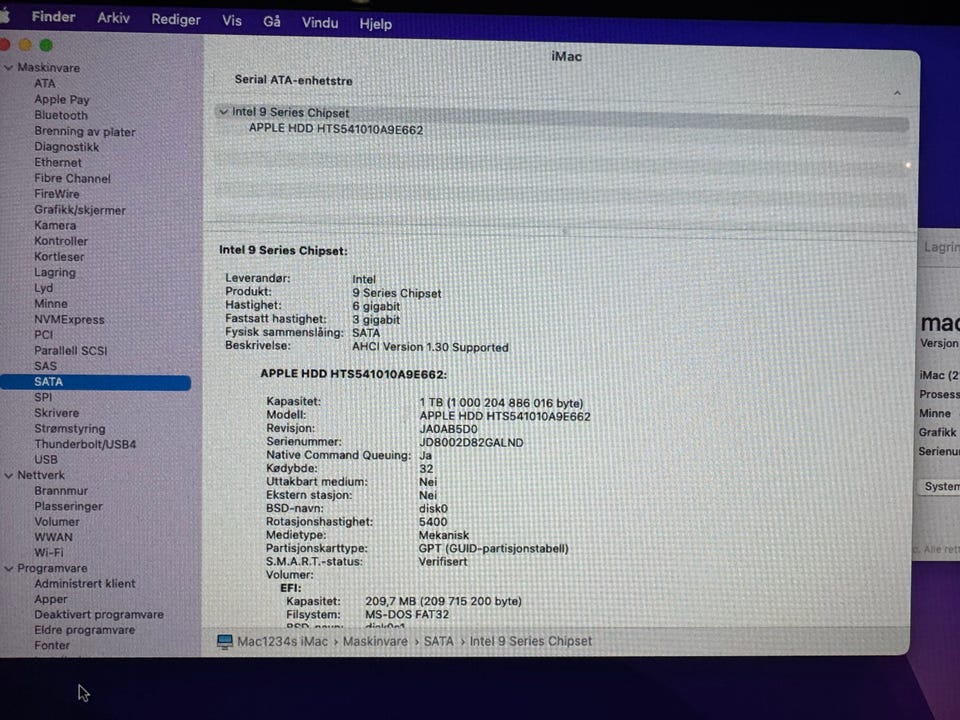The width and height of the screenshot is (960, 720).
Task: Select NVMExpress in the sidebar
Action: [x=69, y=320]
